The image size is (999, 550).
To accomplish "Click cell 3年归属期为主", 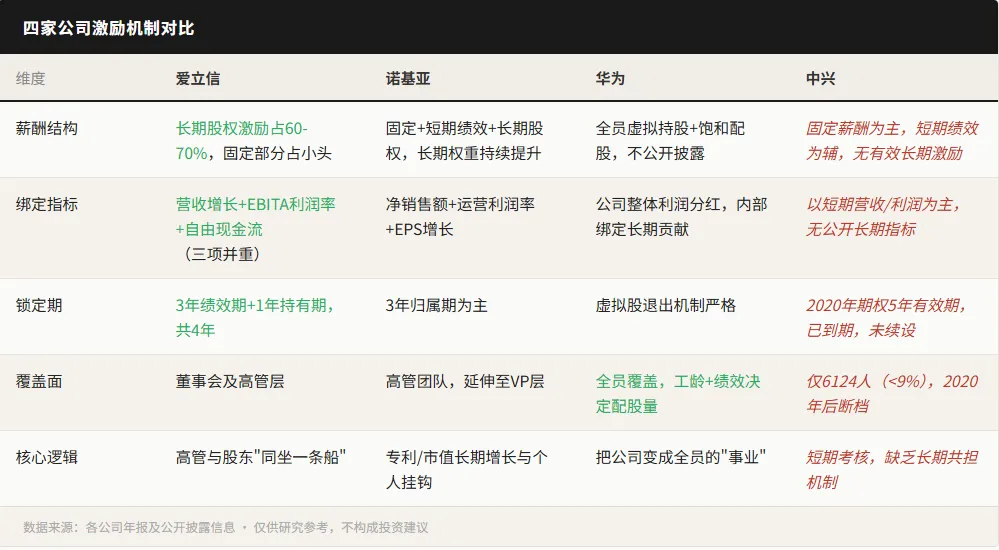I will point(436,305).
